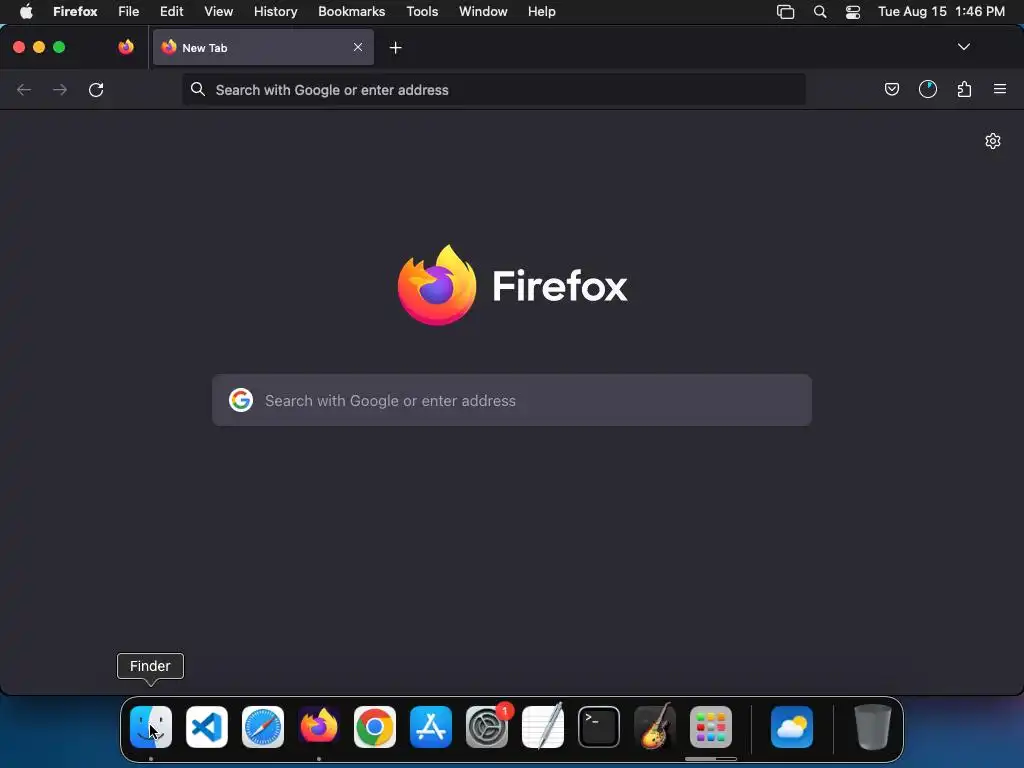Launch Google Chrome from Dock

tap(375, 727)
